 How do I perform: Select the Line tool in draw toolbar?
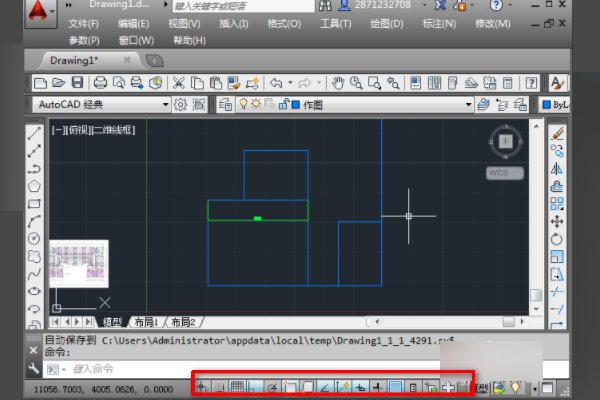pos(34,132)
